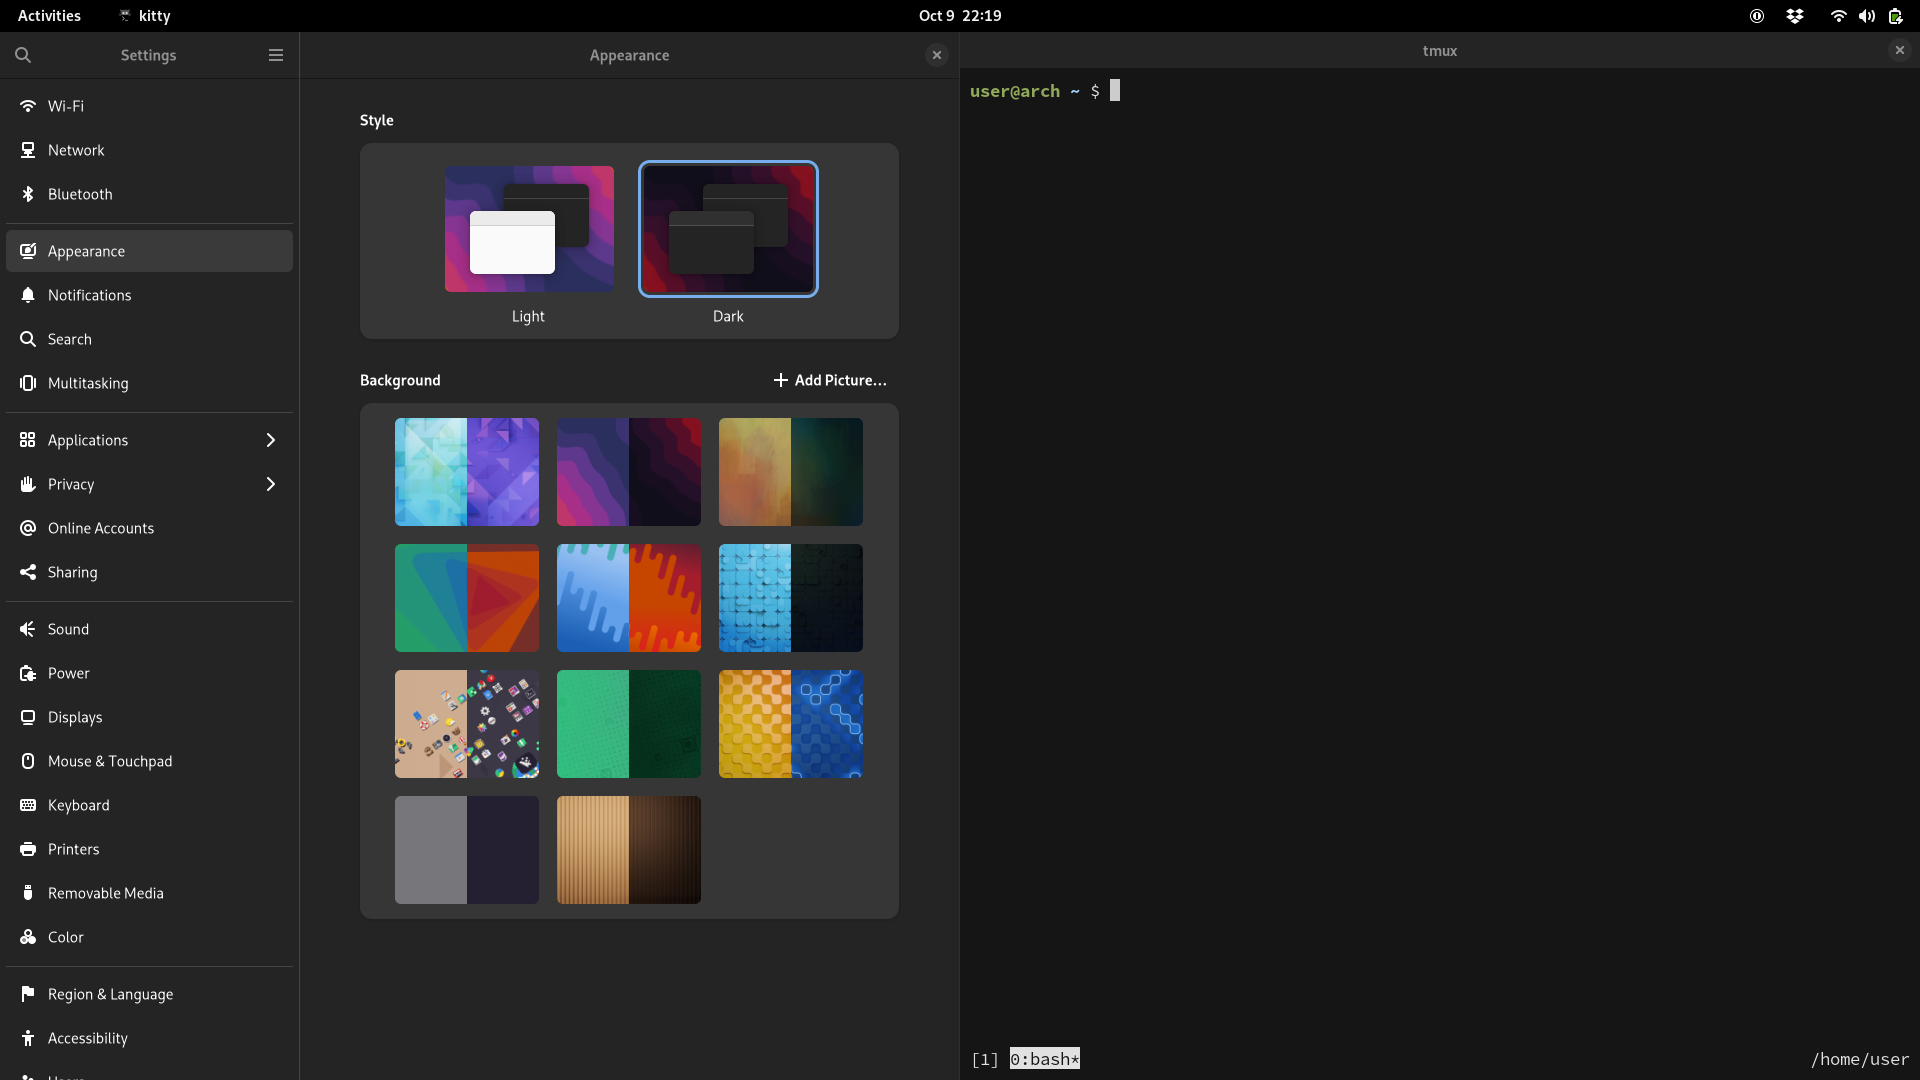
Task: Choose the wood grain wallpaper
Action: [629, 850]
